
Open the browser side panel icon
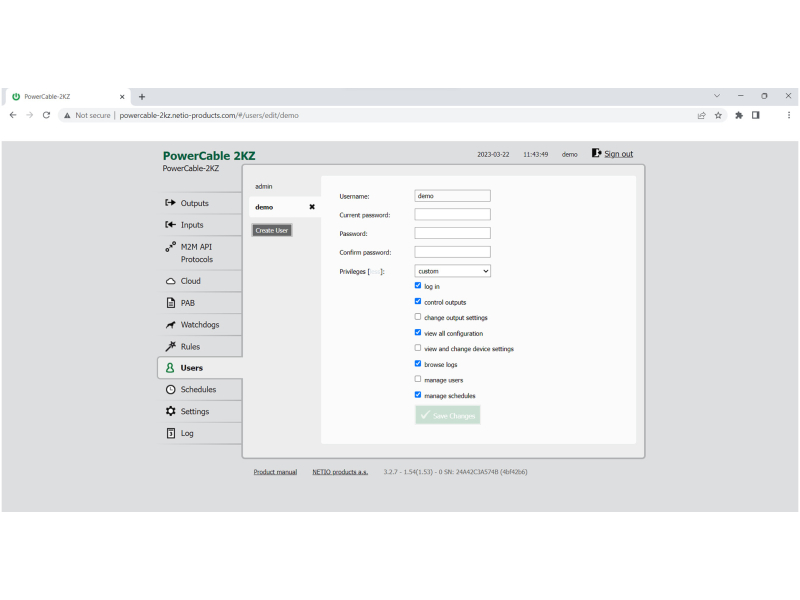(756, 115)
